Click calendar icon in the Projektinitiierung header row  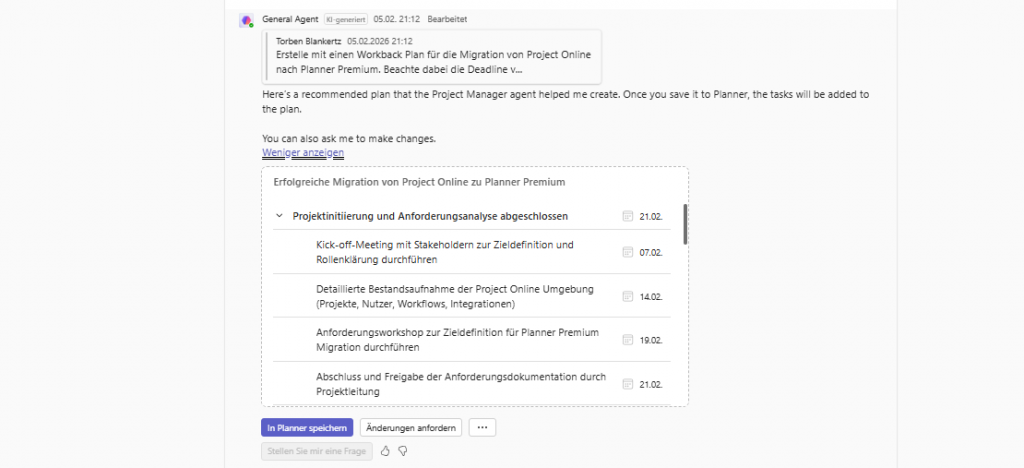(627, 216)
